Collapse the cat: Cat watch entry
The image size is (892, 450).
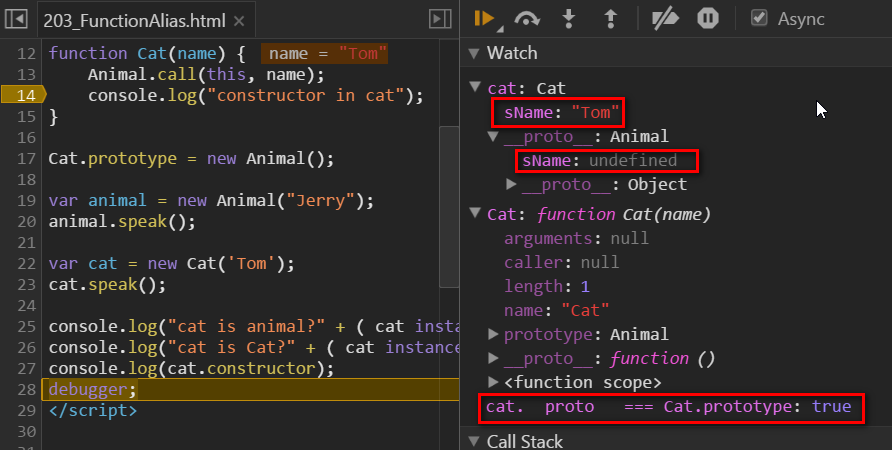pos(475,87)
